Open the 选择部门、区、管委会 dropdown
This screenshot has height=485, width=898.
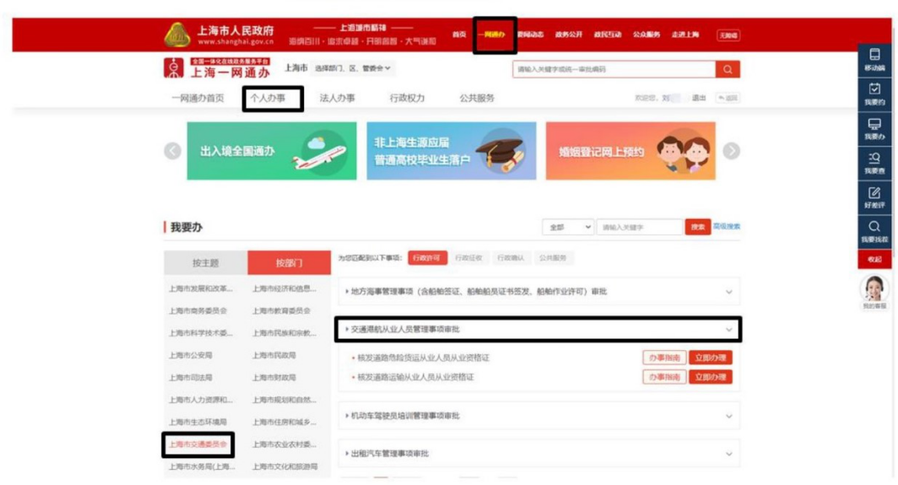(353, 68)
